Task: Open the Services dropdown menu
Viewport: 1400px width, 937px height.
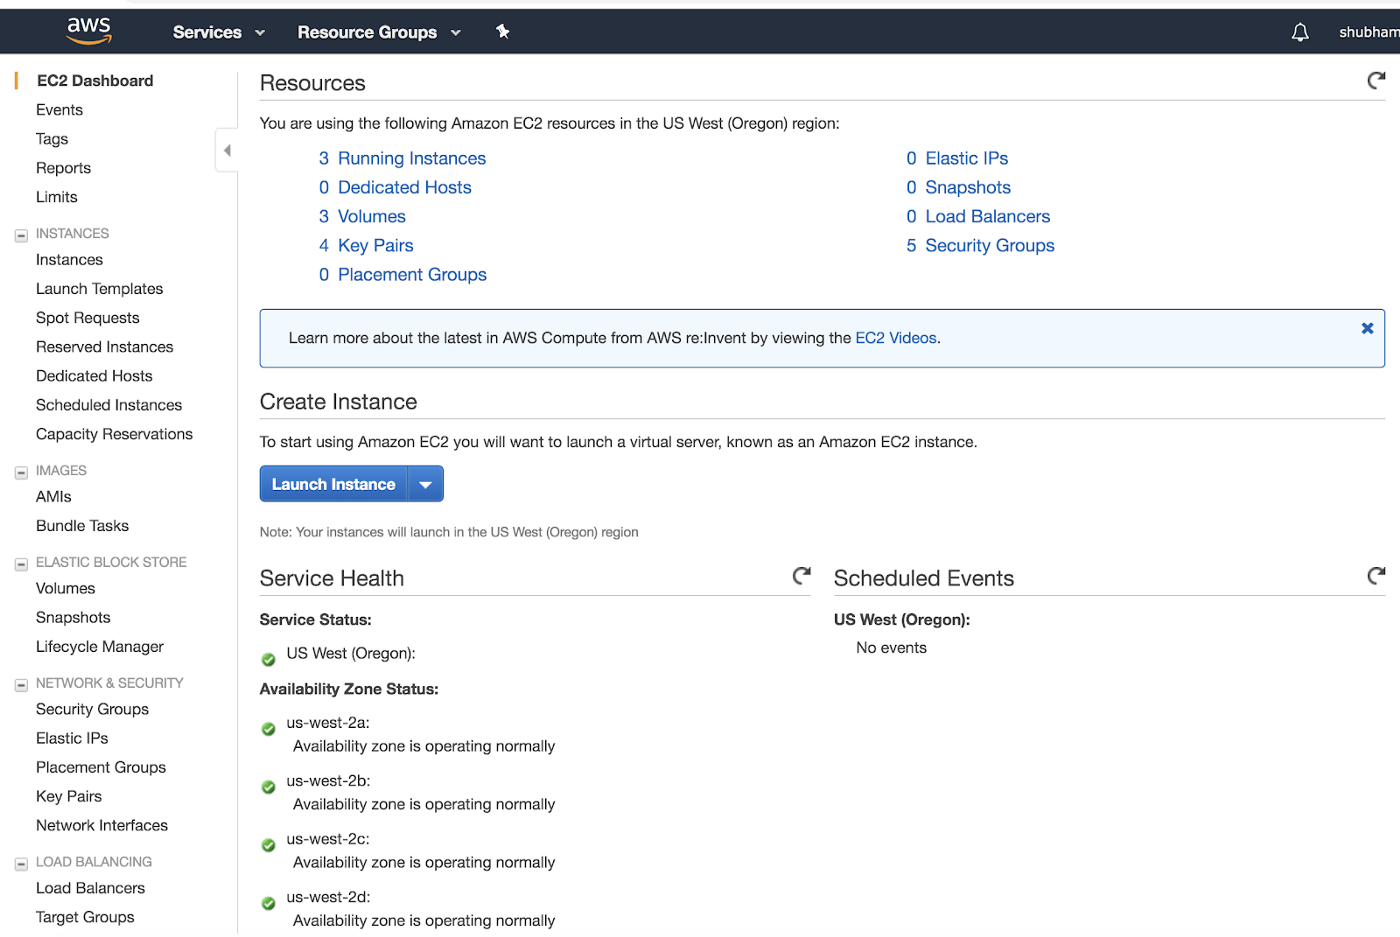Action: [x=219, y=32]
